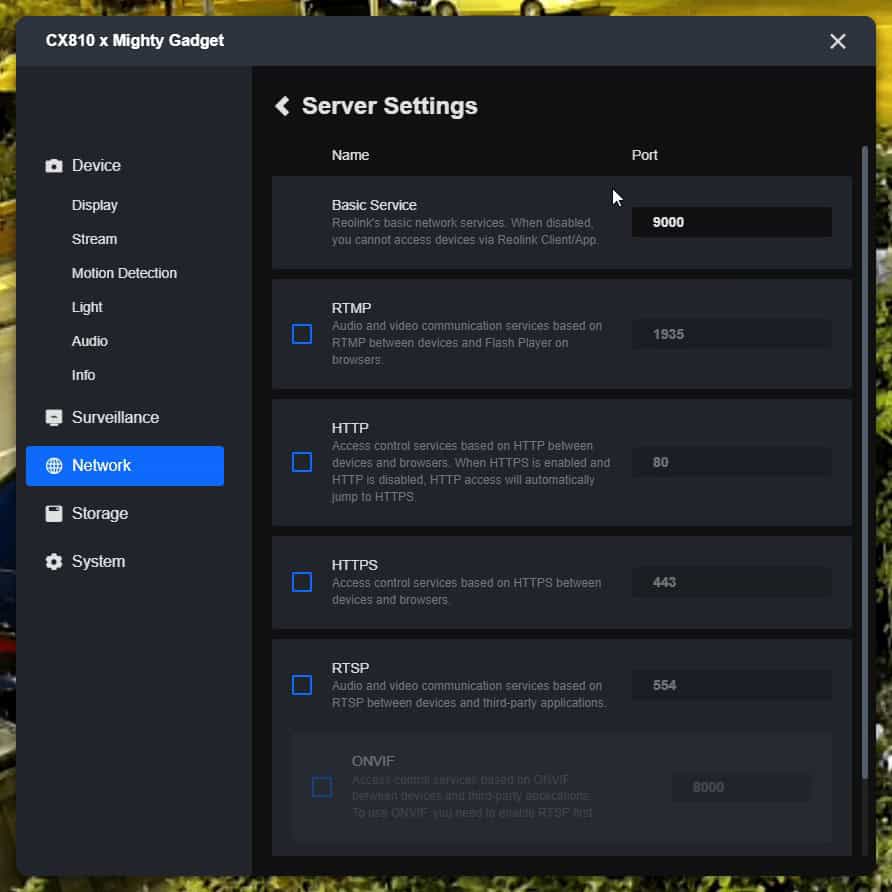Enable the HTTP service checkbox
The image size is (892, 892).
tap(302, 462)
